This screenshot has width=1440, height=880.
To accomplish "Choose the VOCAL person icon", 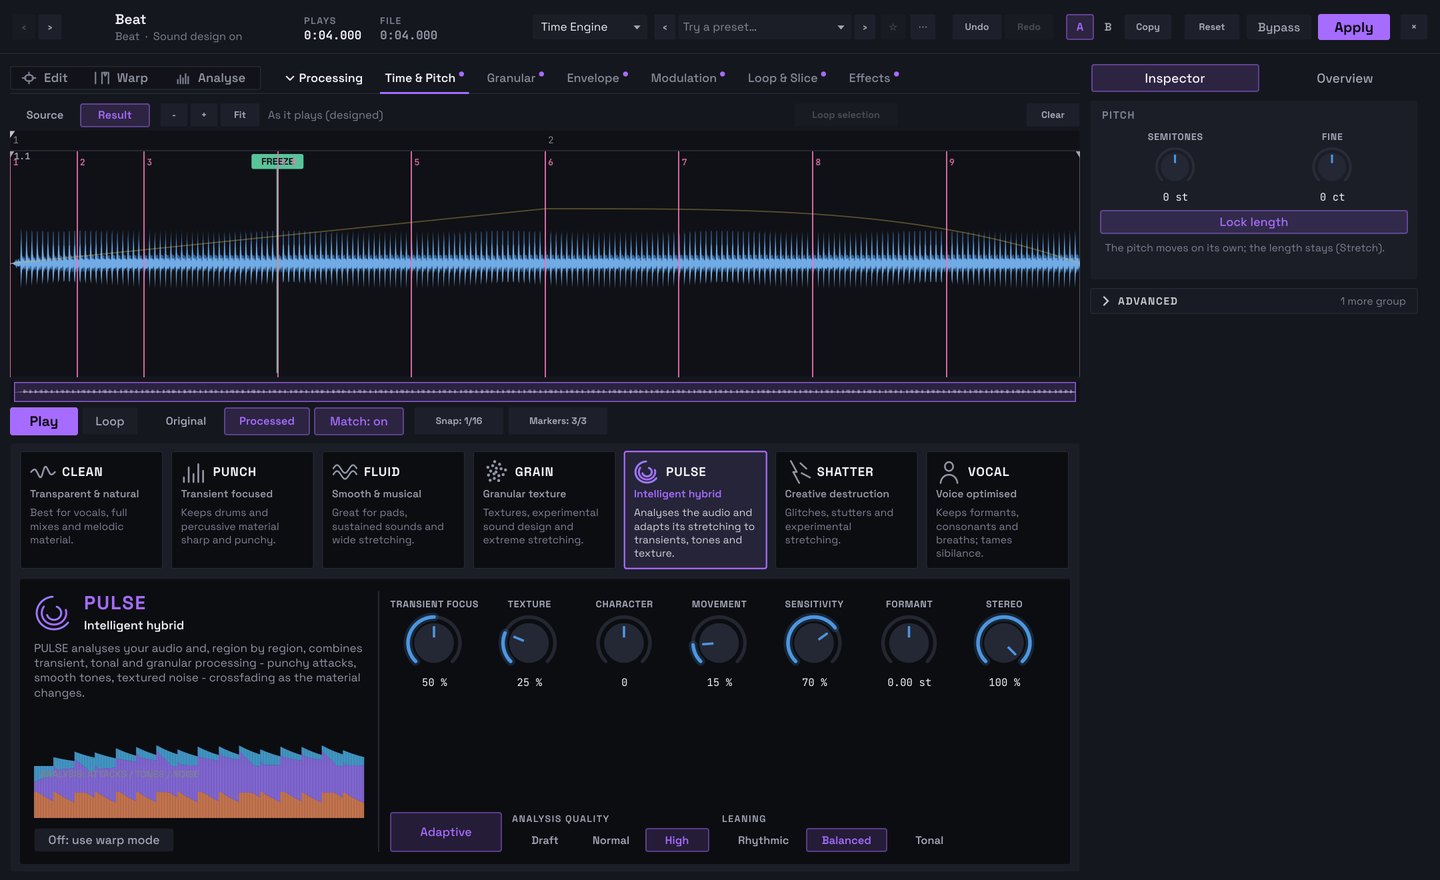I will point(949,472).
